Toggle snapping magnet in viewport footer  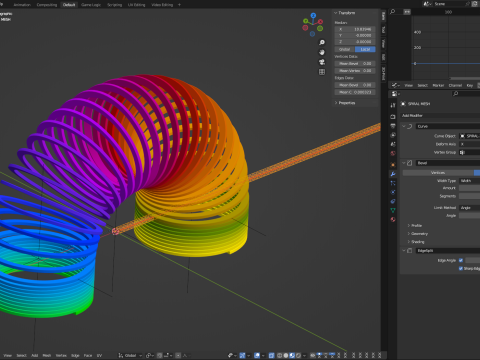click(161, 355)
